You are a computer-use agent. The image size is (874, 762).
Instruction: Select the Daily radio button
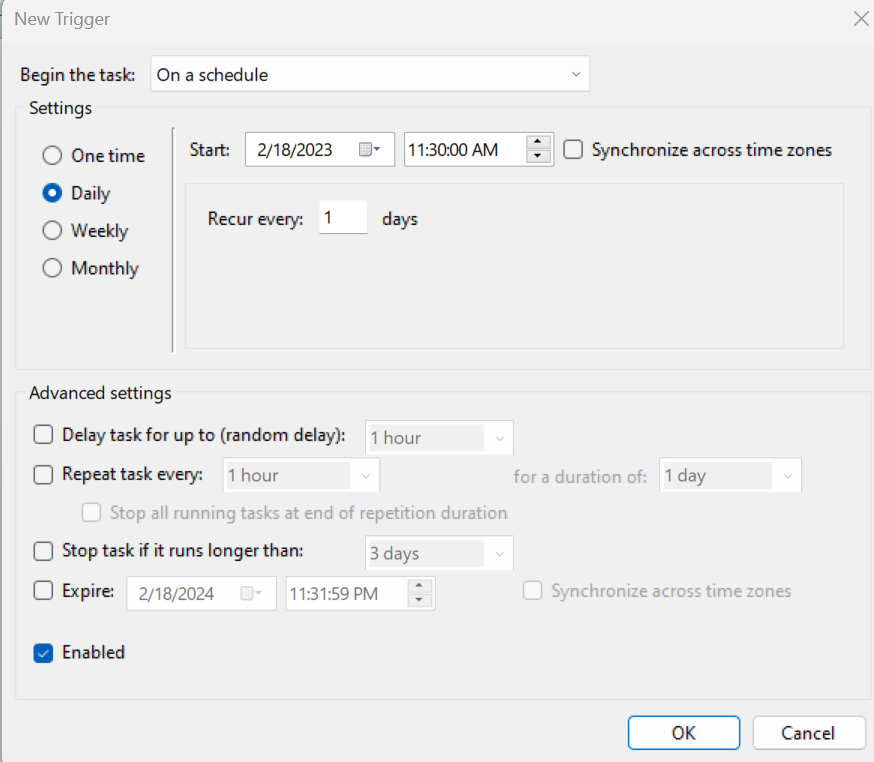pyautogui.click(x=52, y=193)
